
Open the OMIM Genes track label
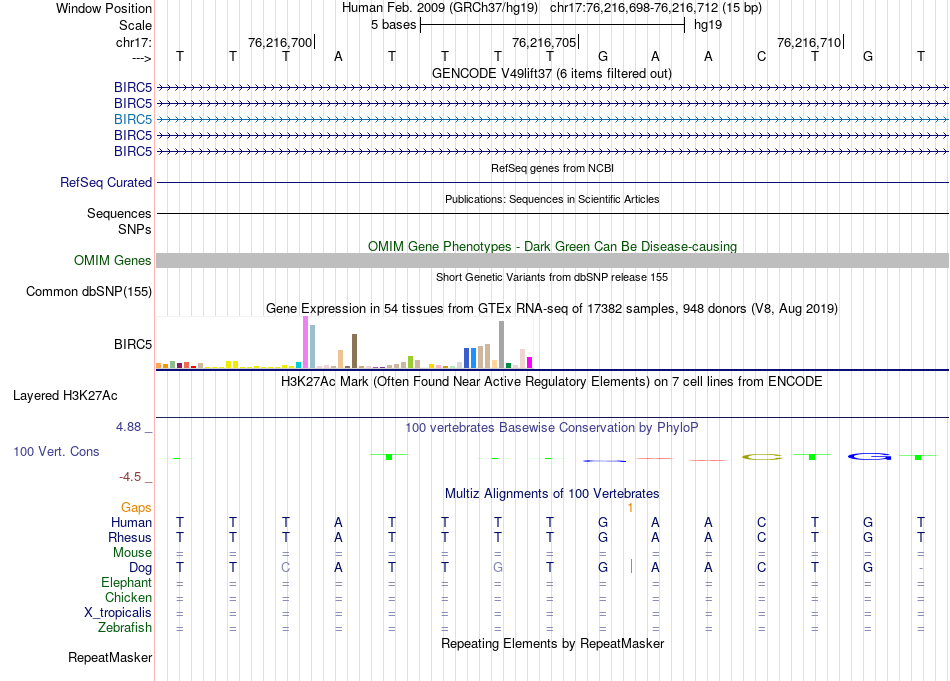(x=112, y=261)
